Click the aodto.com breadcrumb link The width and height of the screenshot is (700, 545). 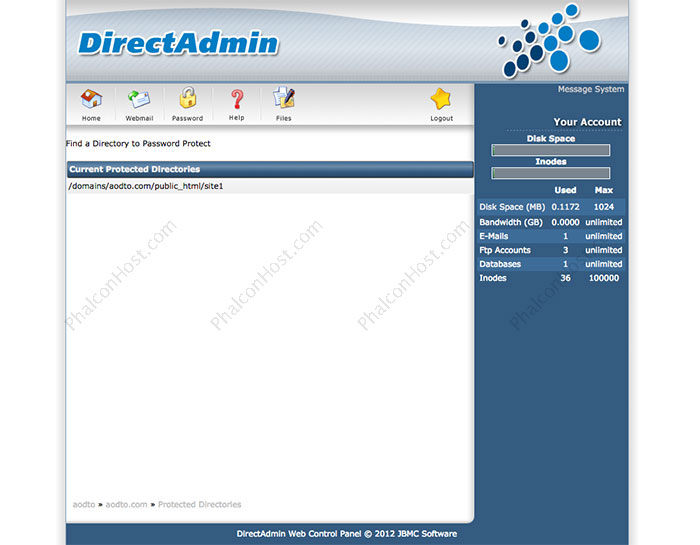(x=126, y=504)
